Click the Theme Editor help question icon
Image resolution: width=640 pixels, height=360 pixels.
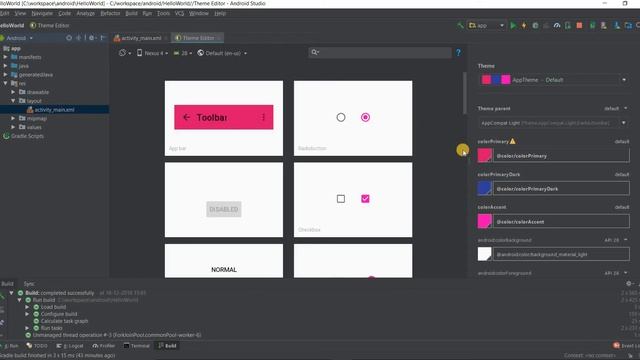(458, 53)
